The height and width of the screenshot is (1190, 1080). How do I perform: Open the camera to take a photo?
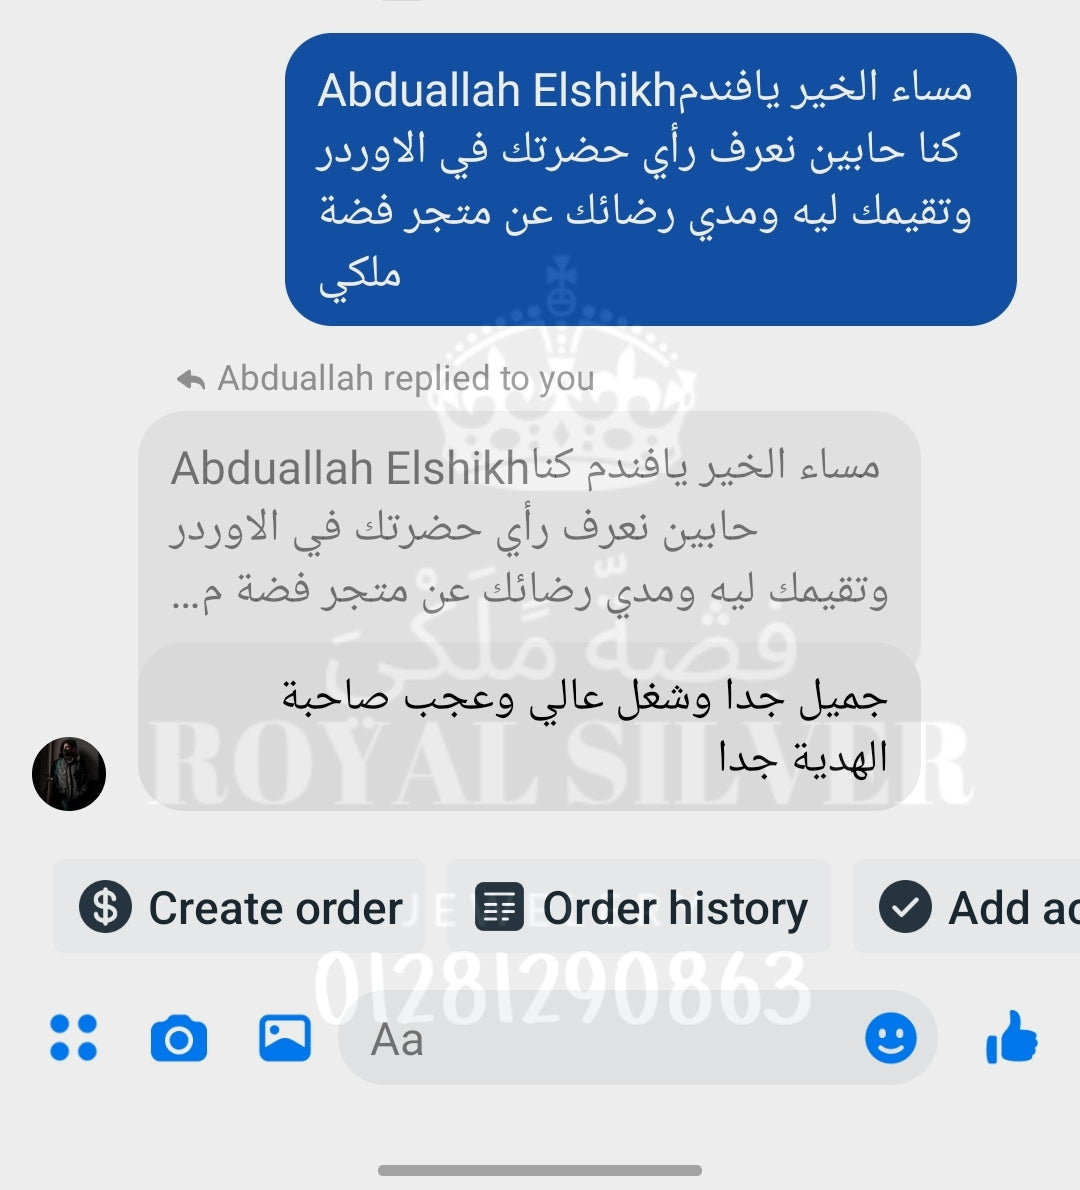(x=179, y=1038)
